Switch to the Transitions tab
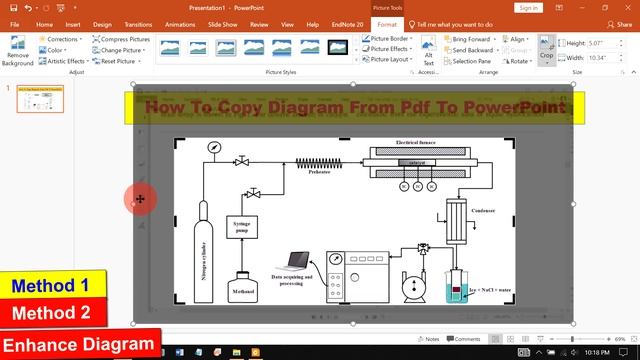 point(138,24)
